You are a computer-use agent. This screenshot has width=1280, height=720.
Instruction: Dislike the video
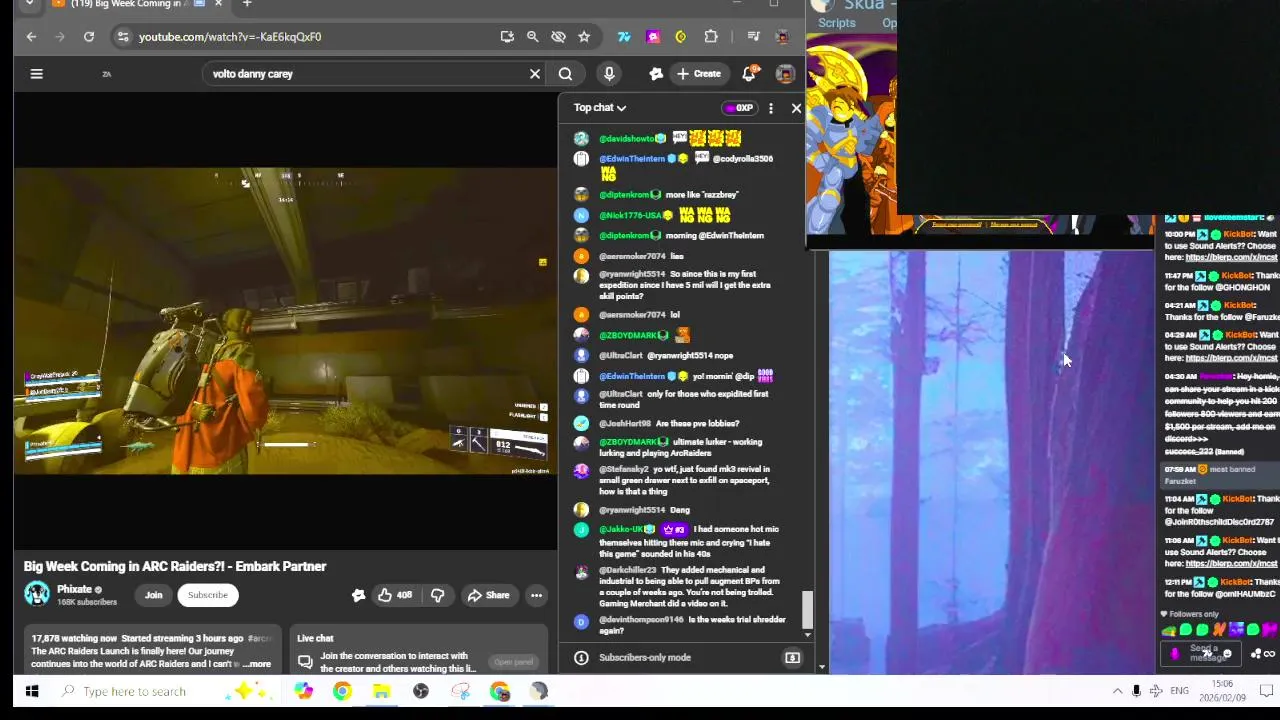pos(437,595)
